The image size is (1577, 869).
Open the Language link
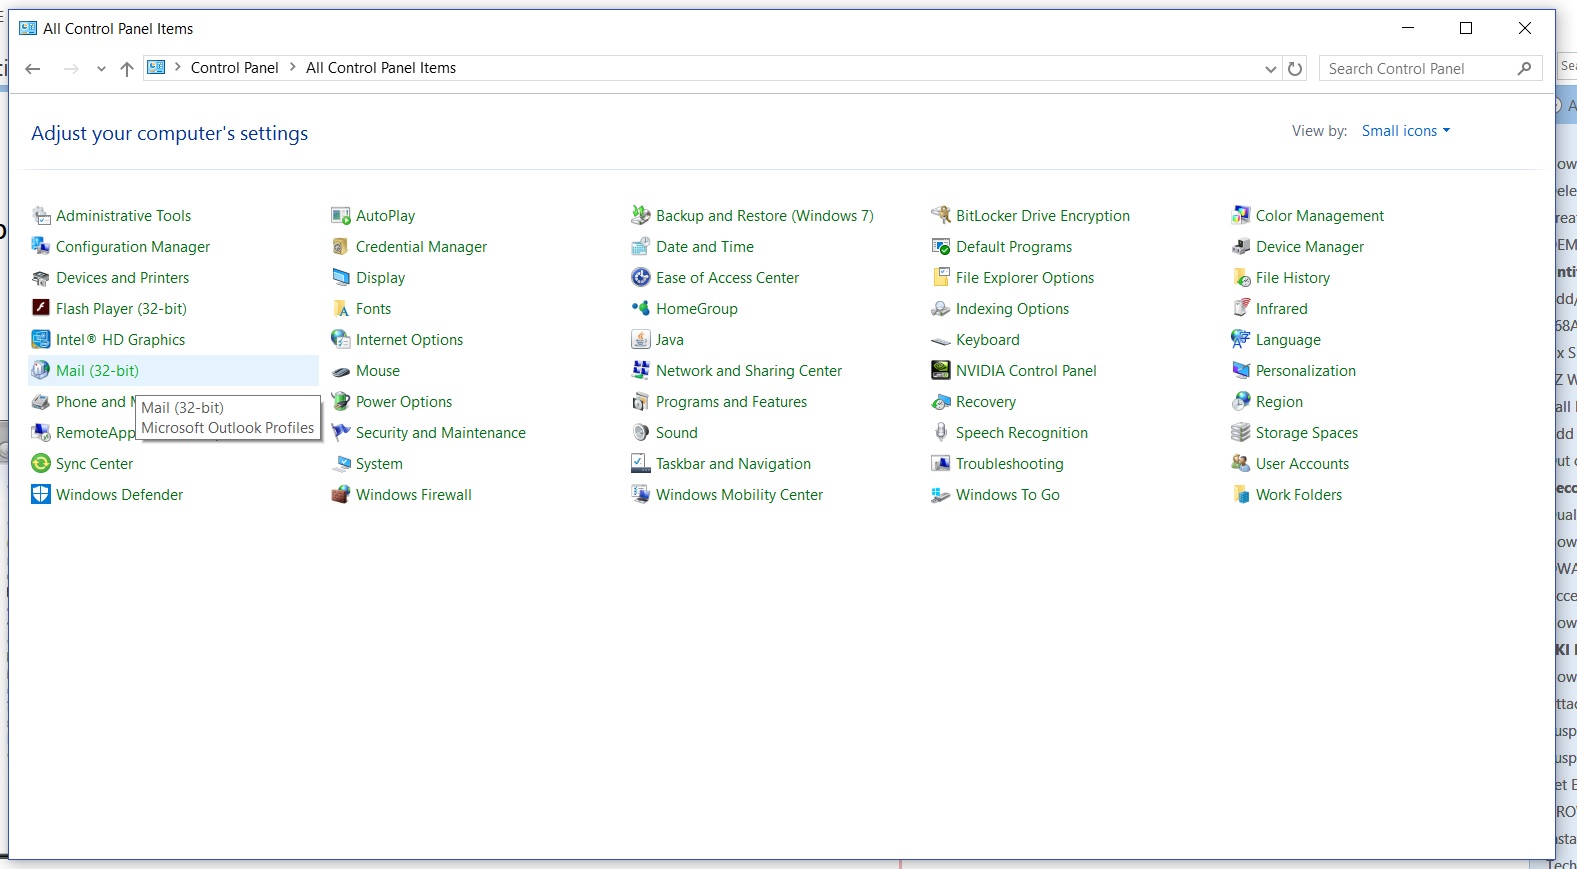coord(1288,340)
